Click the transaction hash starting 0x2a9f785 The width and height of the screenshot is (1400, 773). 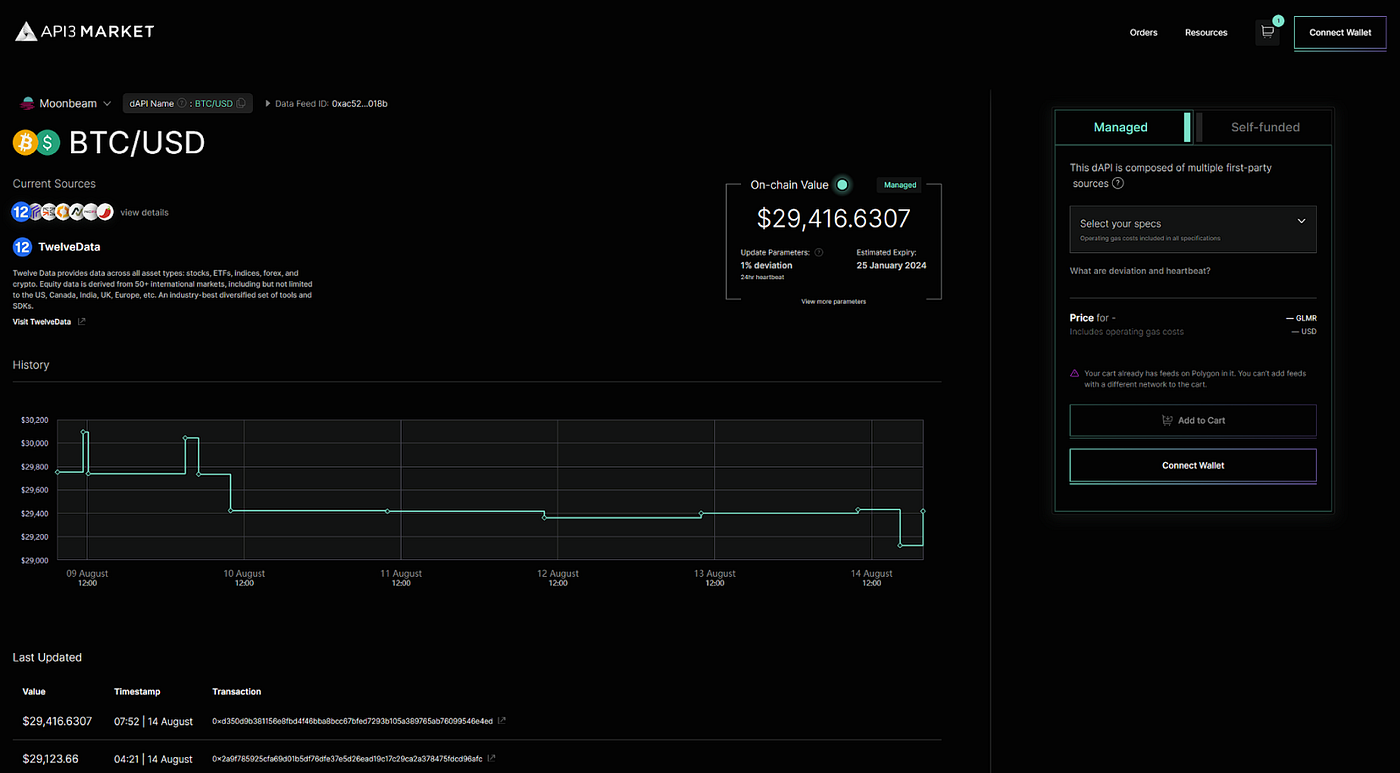point(347,759)
